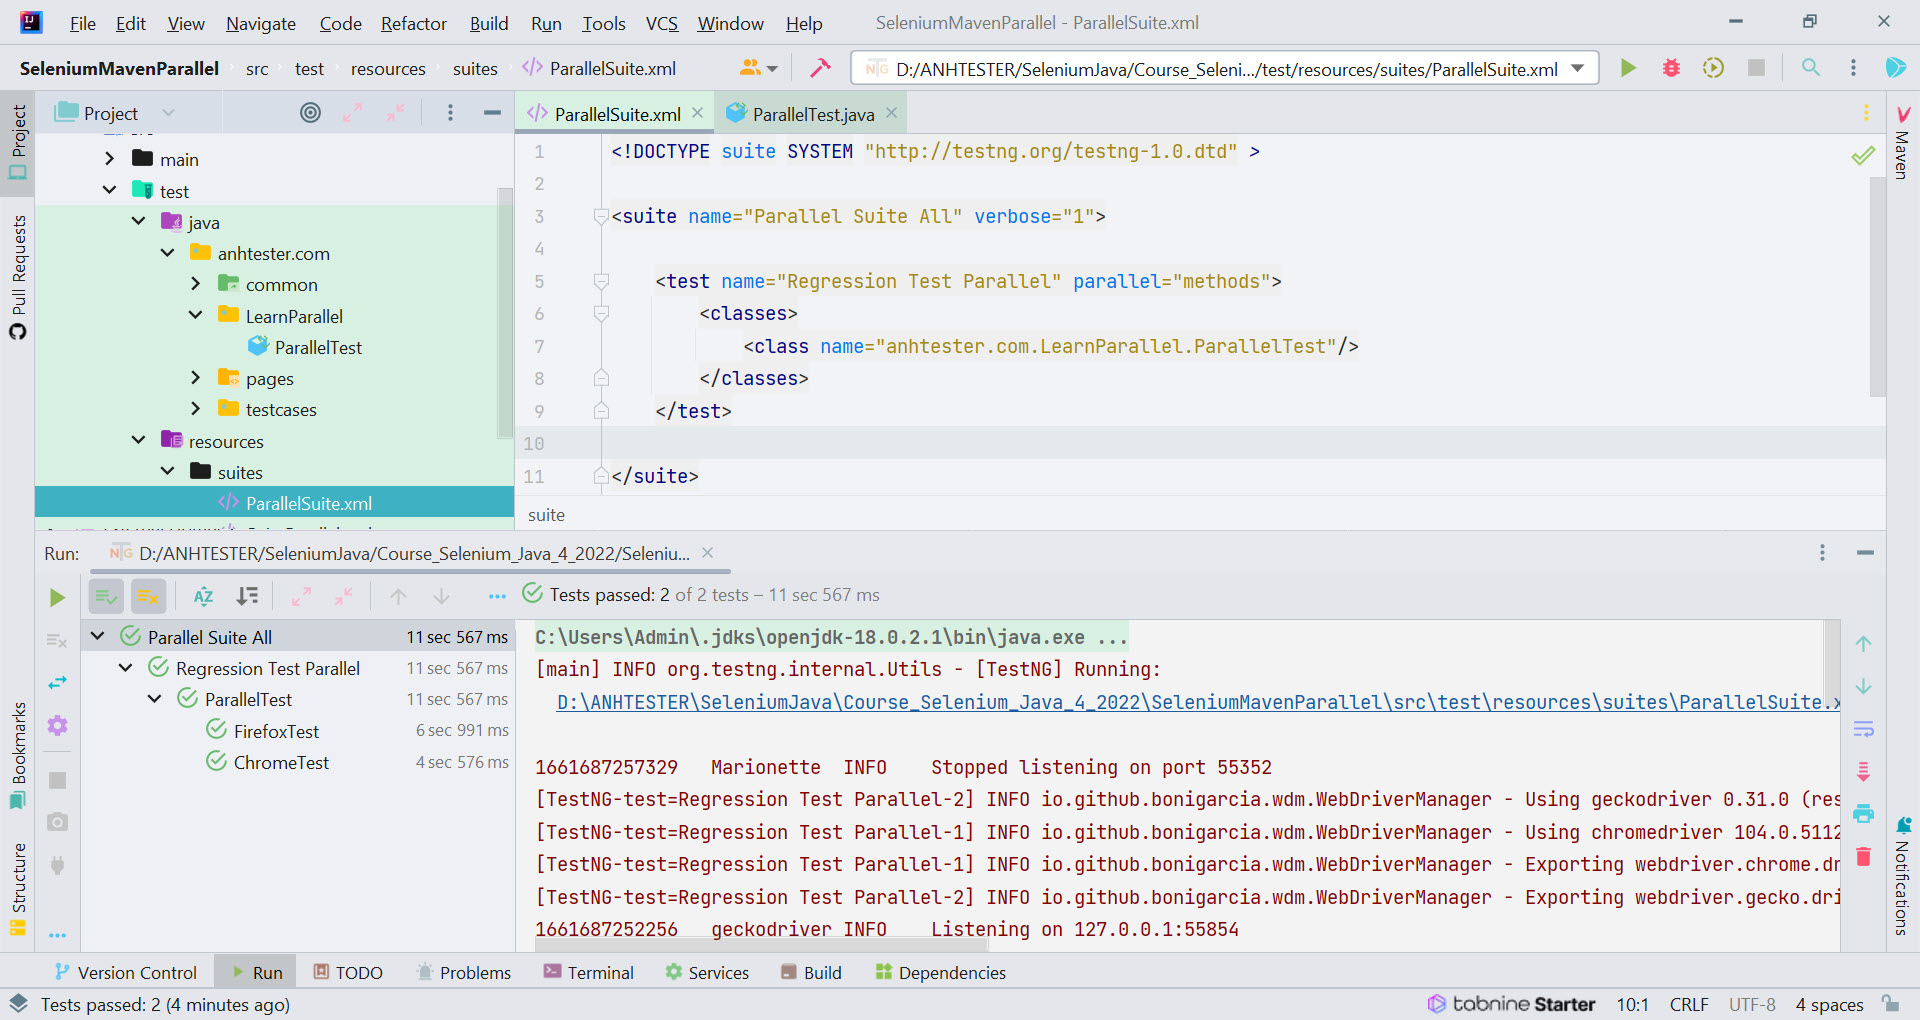
Task: Run the ParallelSuite.xml configuration from the toolbar
Action: (x=1628, y=68)
